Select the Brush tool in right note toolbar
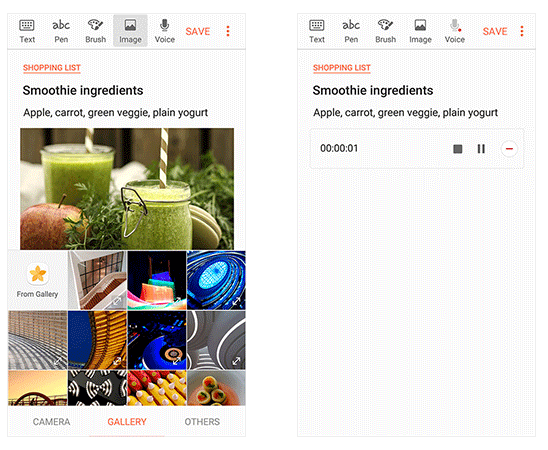The image size is (548, 450). (x=385, y=31)
